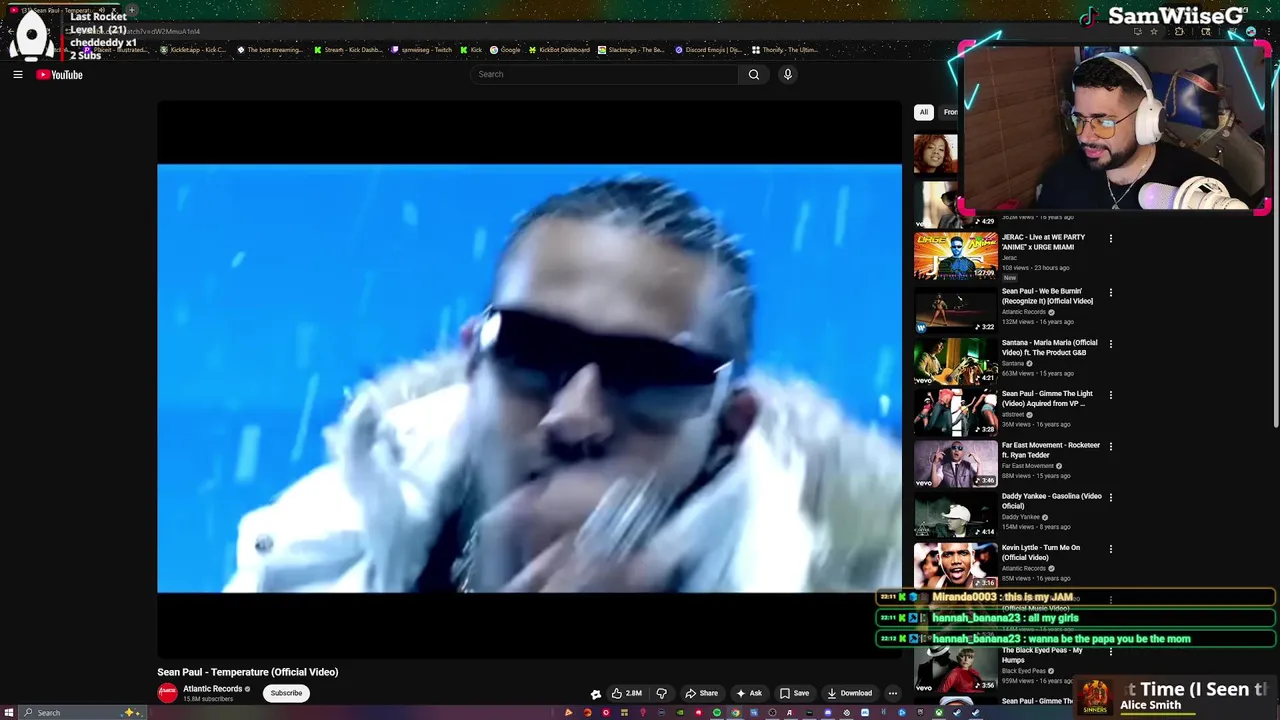Open KickBot Dashboard bookmark
Viewport: 1280px width, 720px height.
point(559,50)
